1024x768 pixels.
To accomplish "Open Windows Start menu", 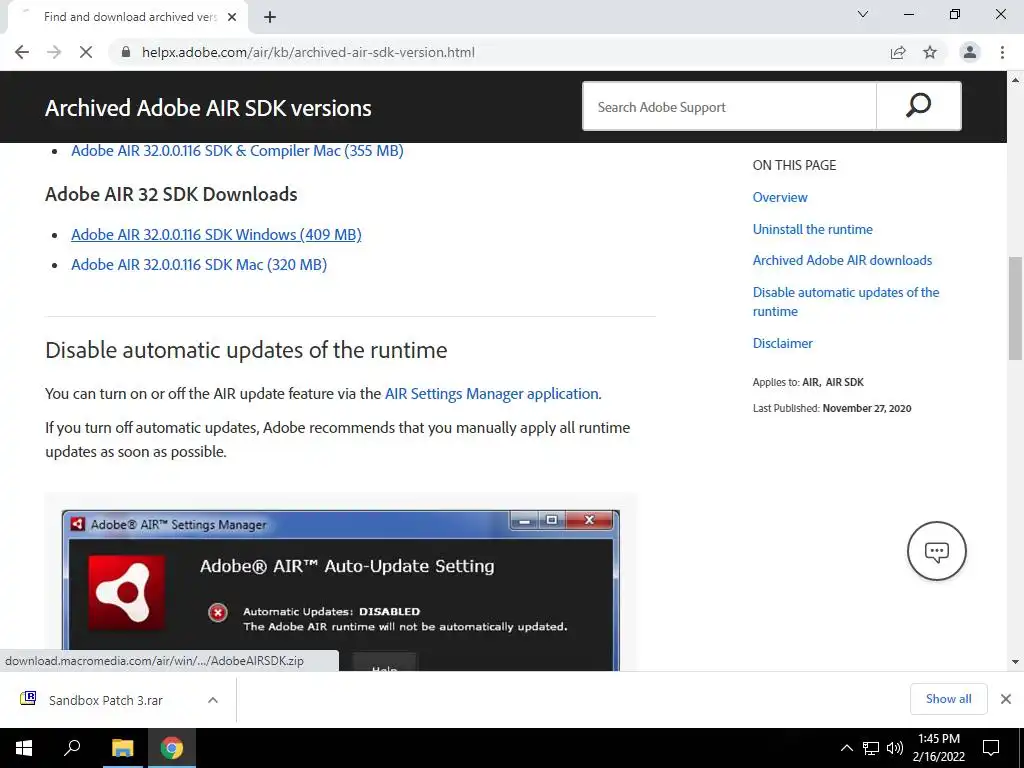I will 24,748.
